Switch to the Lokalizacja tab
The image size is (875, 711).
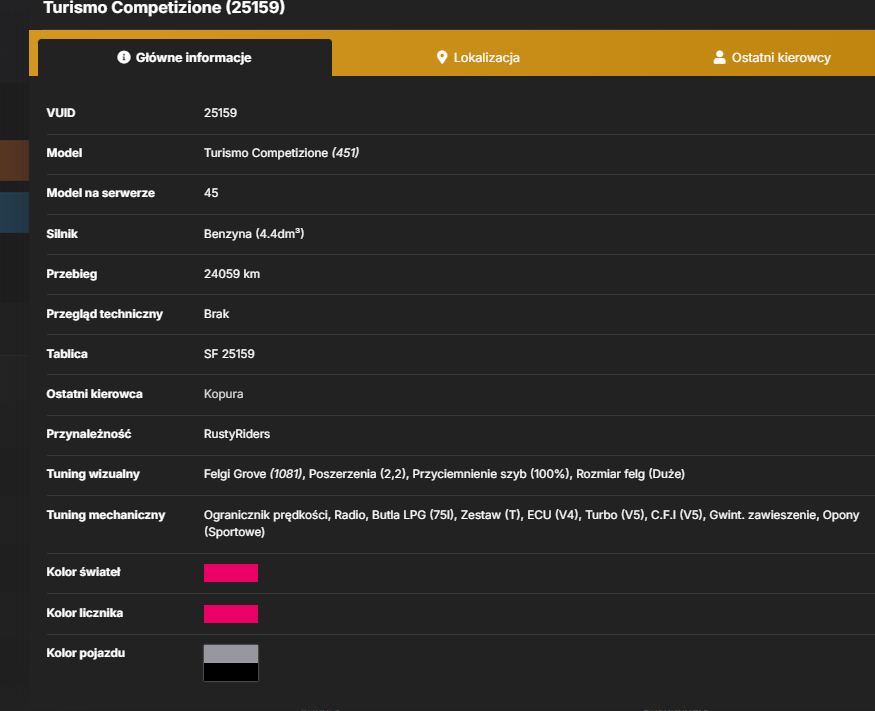[478, 57]
